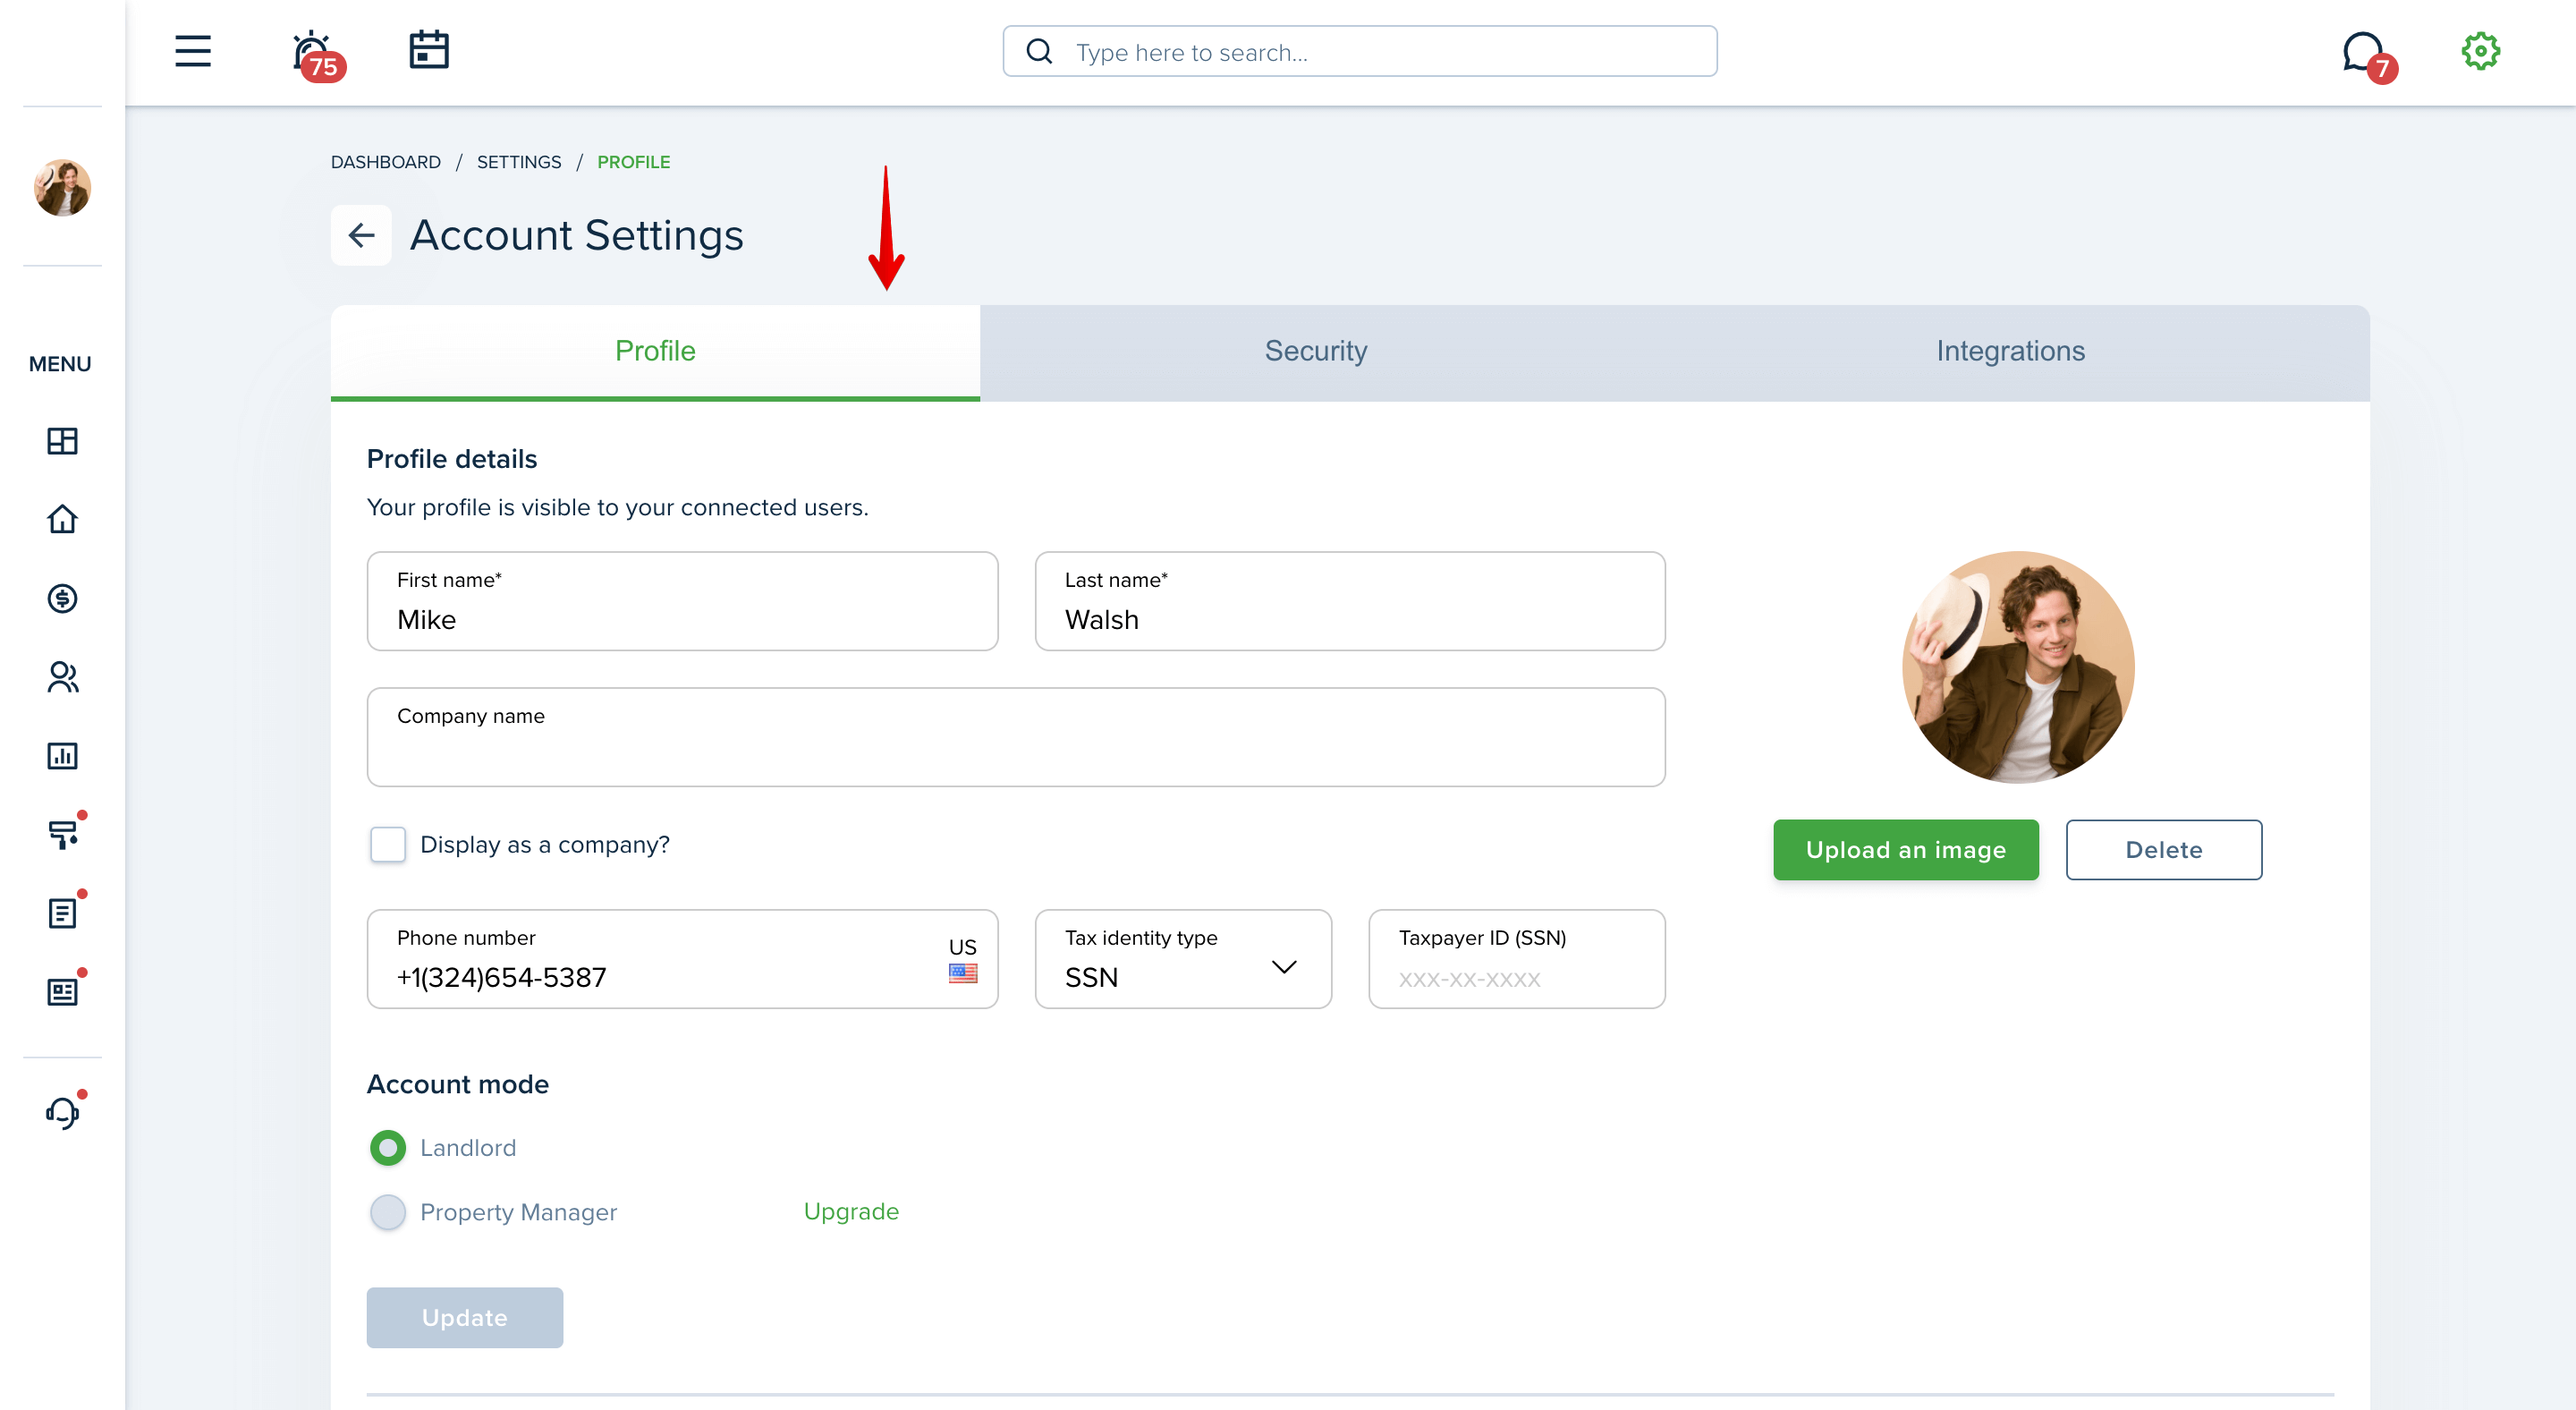
Task: Open the accounting dollar icon in sidebar
Action: coord(62,598)
